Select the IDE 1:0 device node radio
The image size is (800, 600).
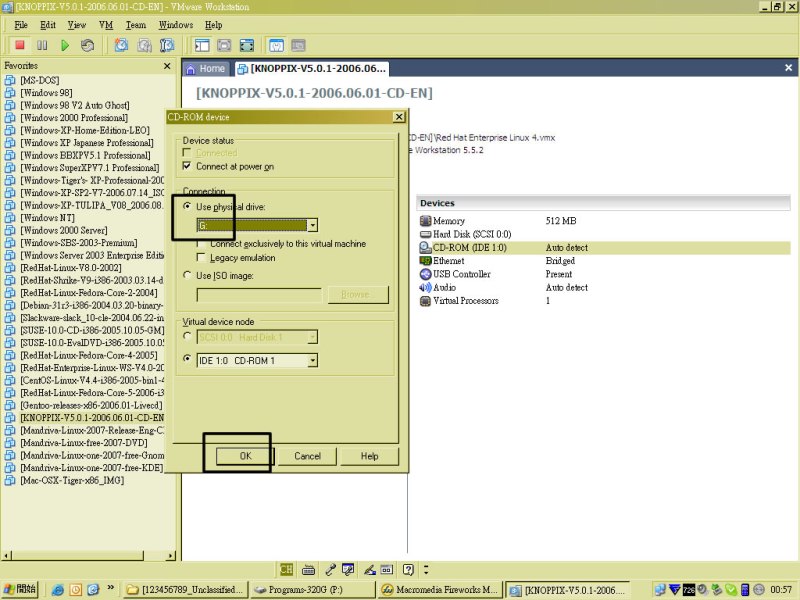pyautogui.click(x=187, y=359)
